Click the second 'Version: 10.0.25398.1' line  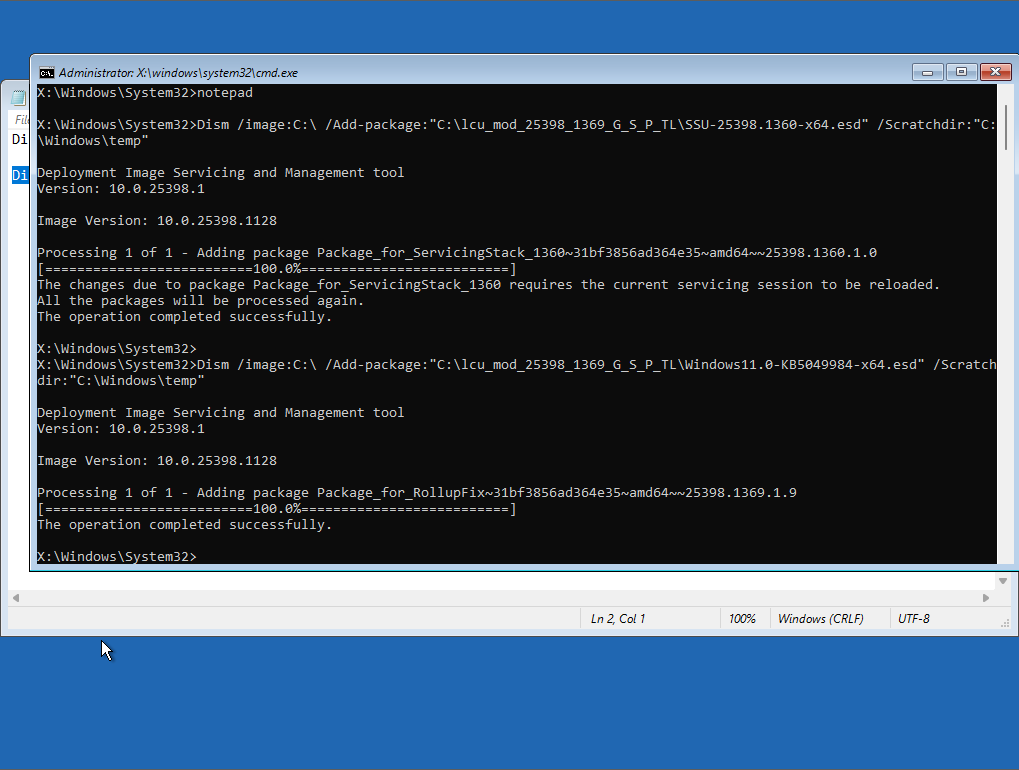tap(121, 429)
